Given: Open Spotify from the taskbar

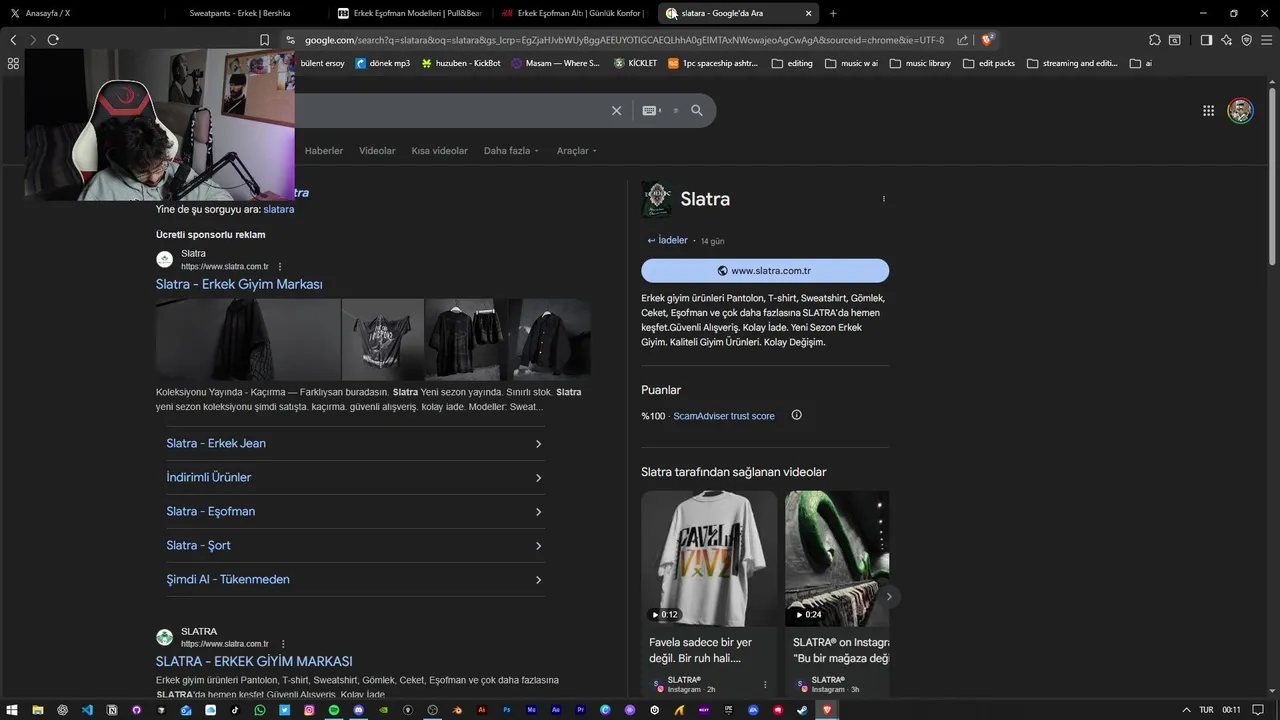Looking at the screenshot, I should pyautogui.click(x=334, y=710).
